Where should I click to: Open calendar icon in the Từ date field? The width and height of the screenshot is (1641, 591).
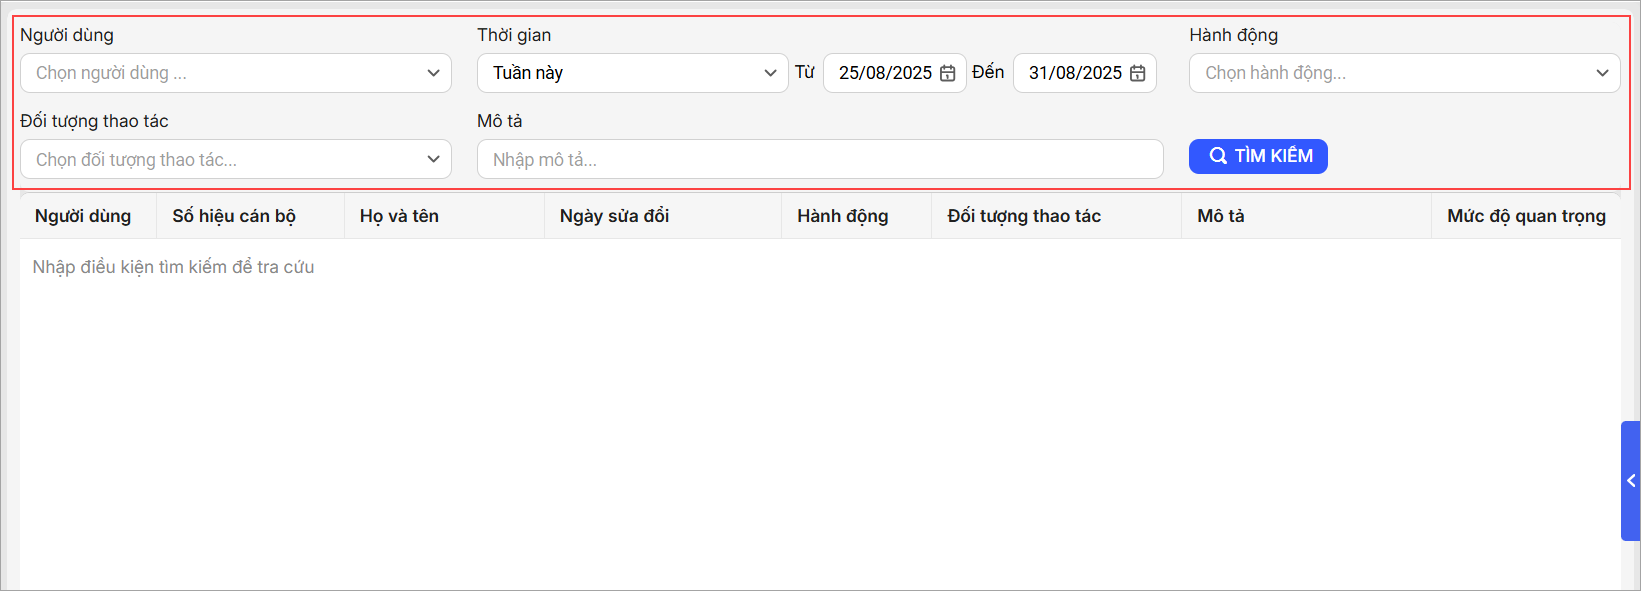(x=947, y=73)
